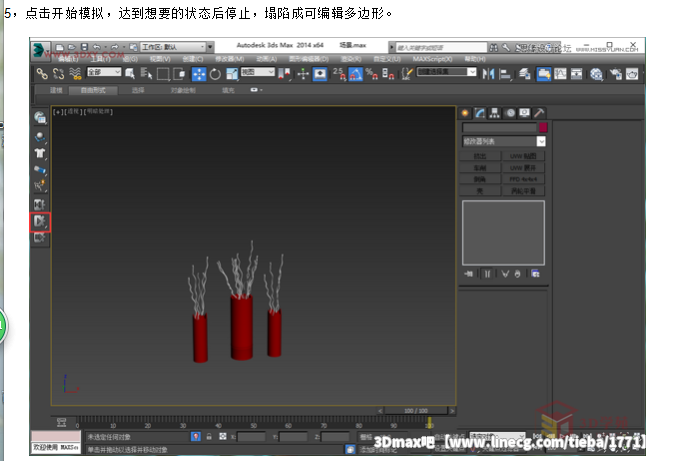
Task: Open the Mirror tool in main toolbar
Action: click(x=489, y=73)
